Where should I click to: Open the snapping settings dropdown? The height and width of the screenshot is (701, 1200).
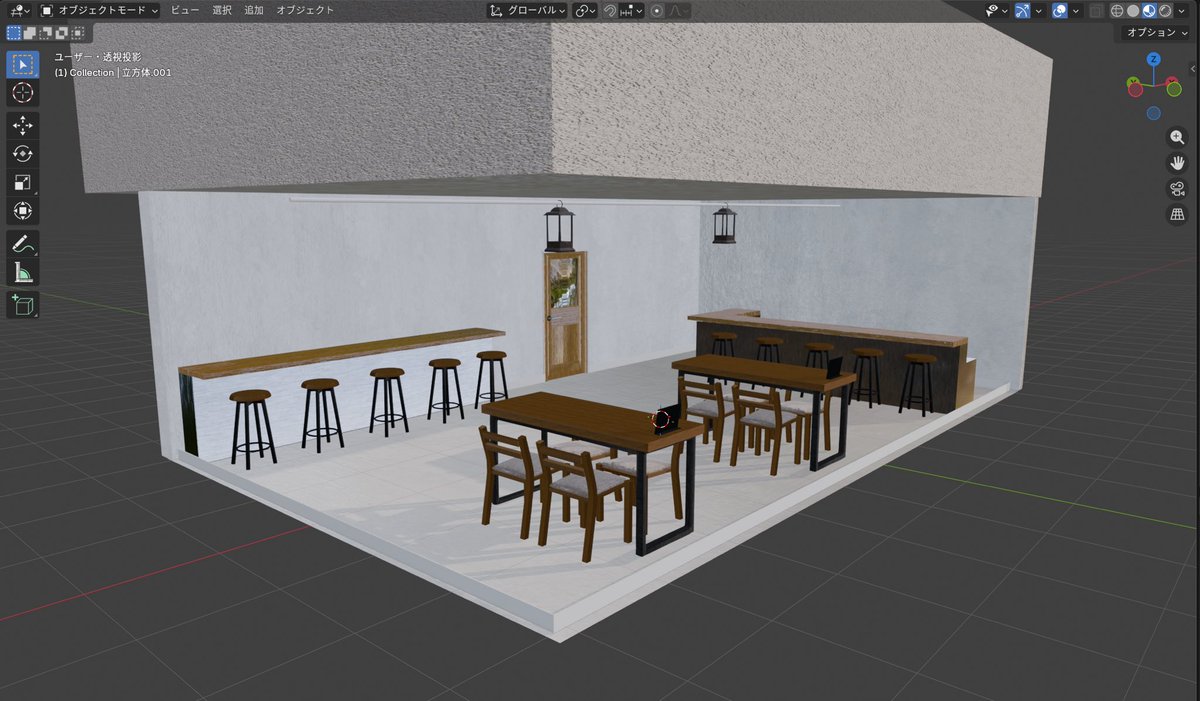(631, 10)
